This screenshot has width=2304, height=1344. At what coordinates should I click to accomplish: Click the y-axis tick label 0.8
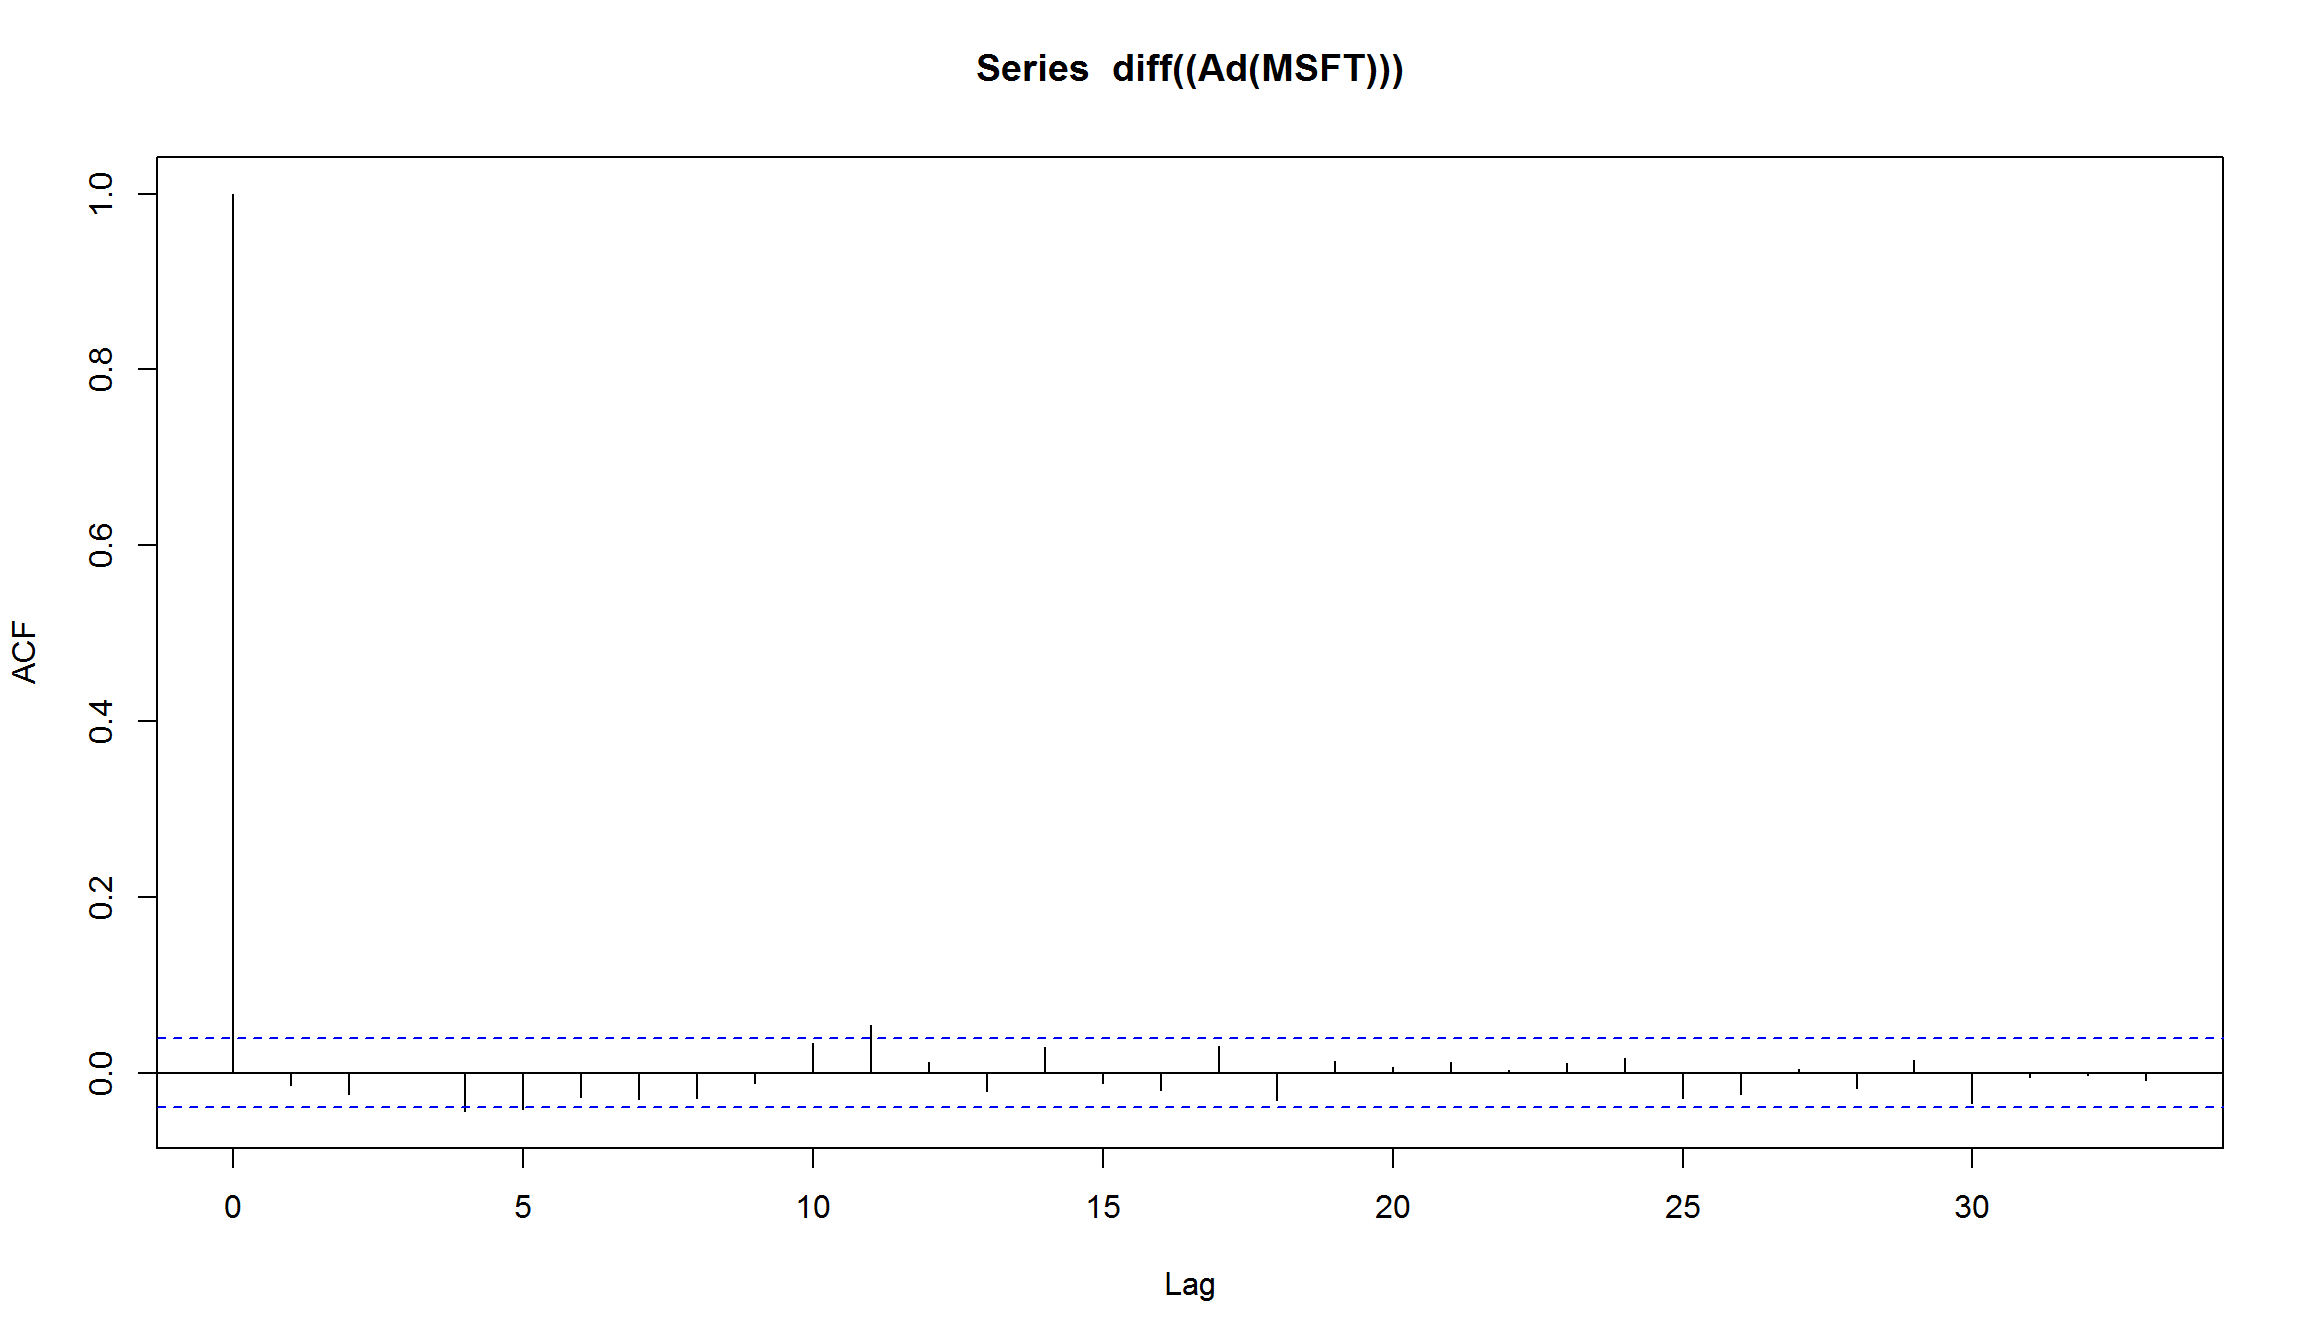pyautogui.click(x=101, y=369)
